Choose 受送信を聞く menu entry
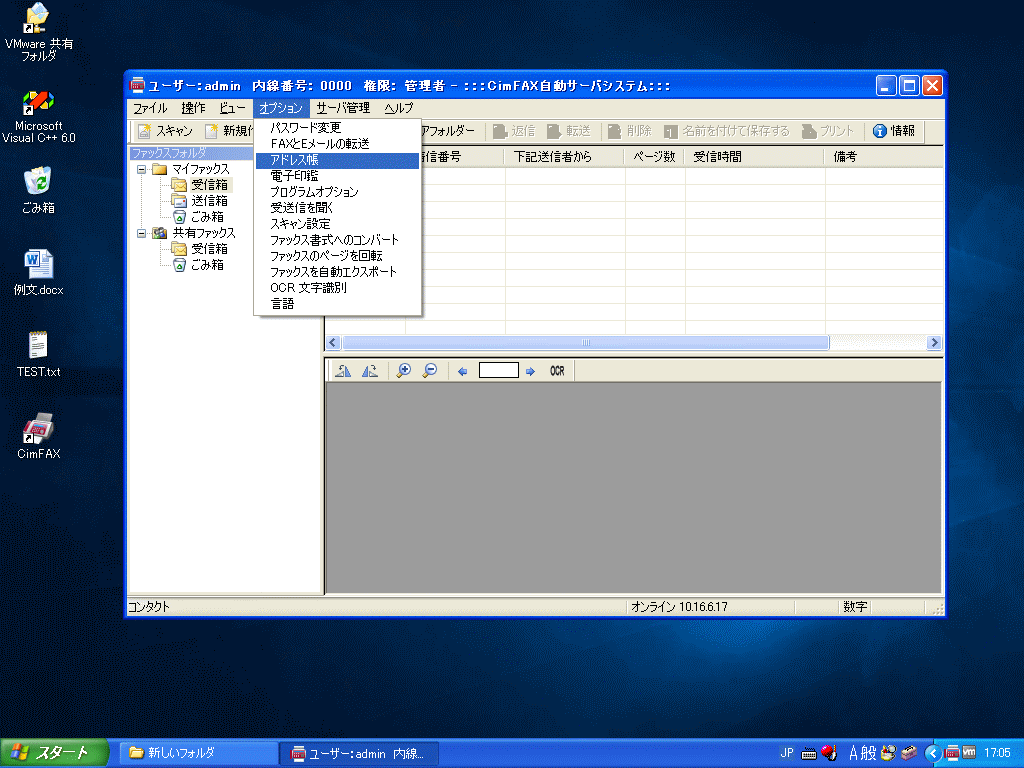The width and height of the screenshot is (1024, 768). tap(337, 208)
